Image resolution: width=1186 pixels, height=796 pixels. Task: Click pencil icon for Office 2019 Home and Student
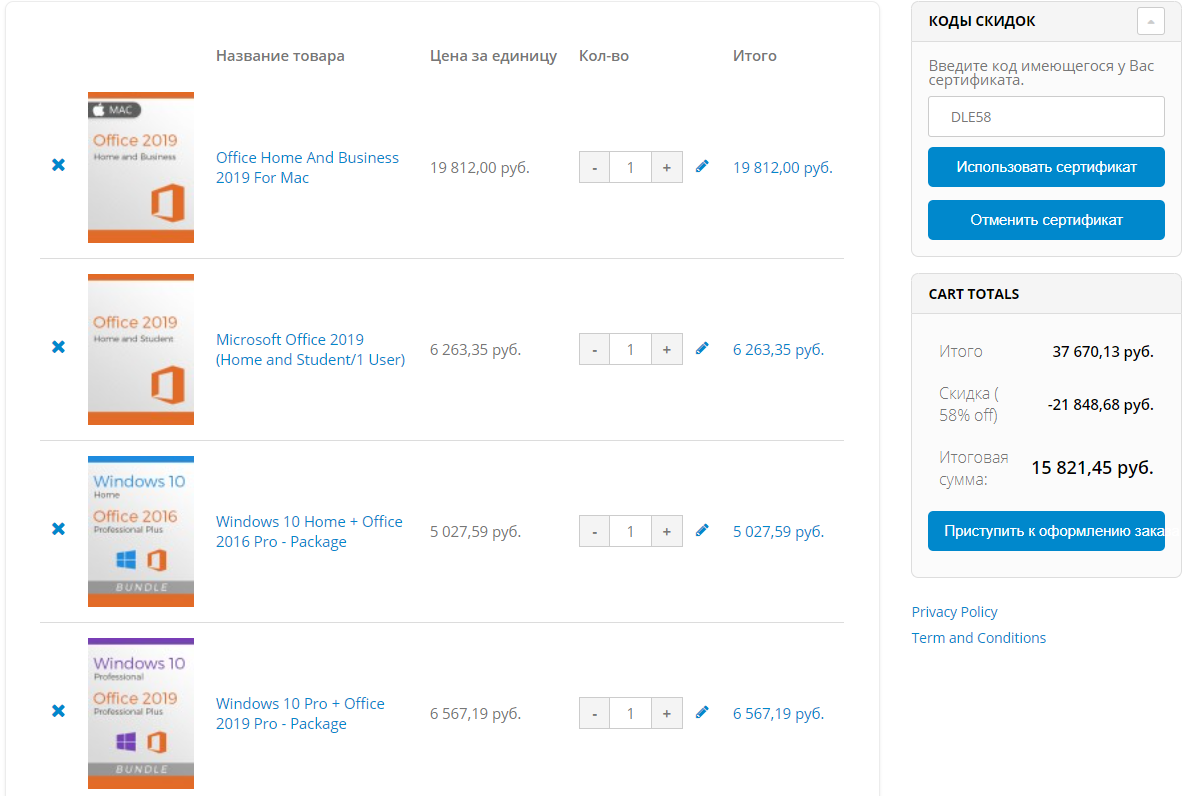coord(702,348)
